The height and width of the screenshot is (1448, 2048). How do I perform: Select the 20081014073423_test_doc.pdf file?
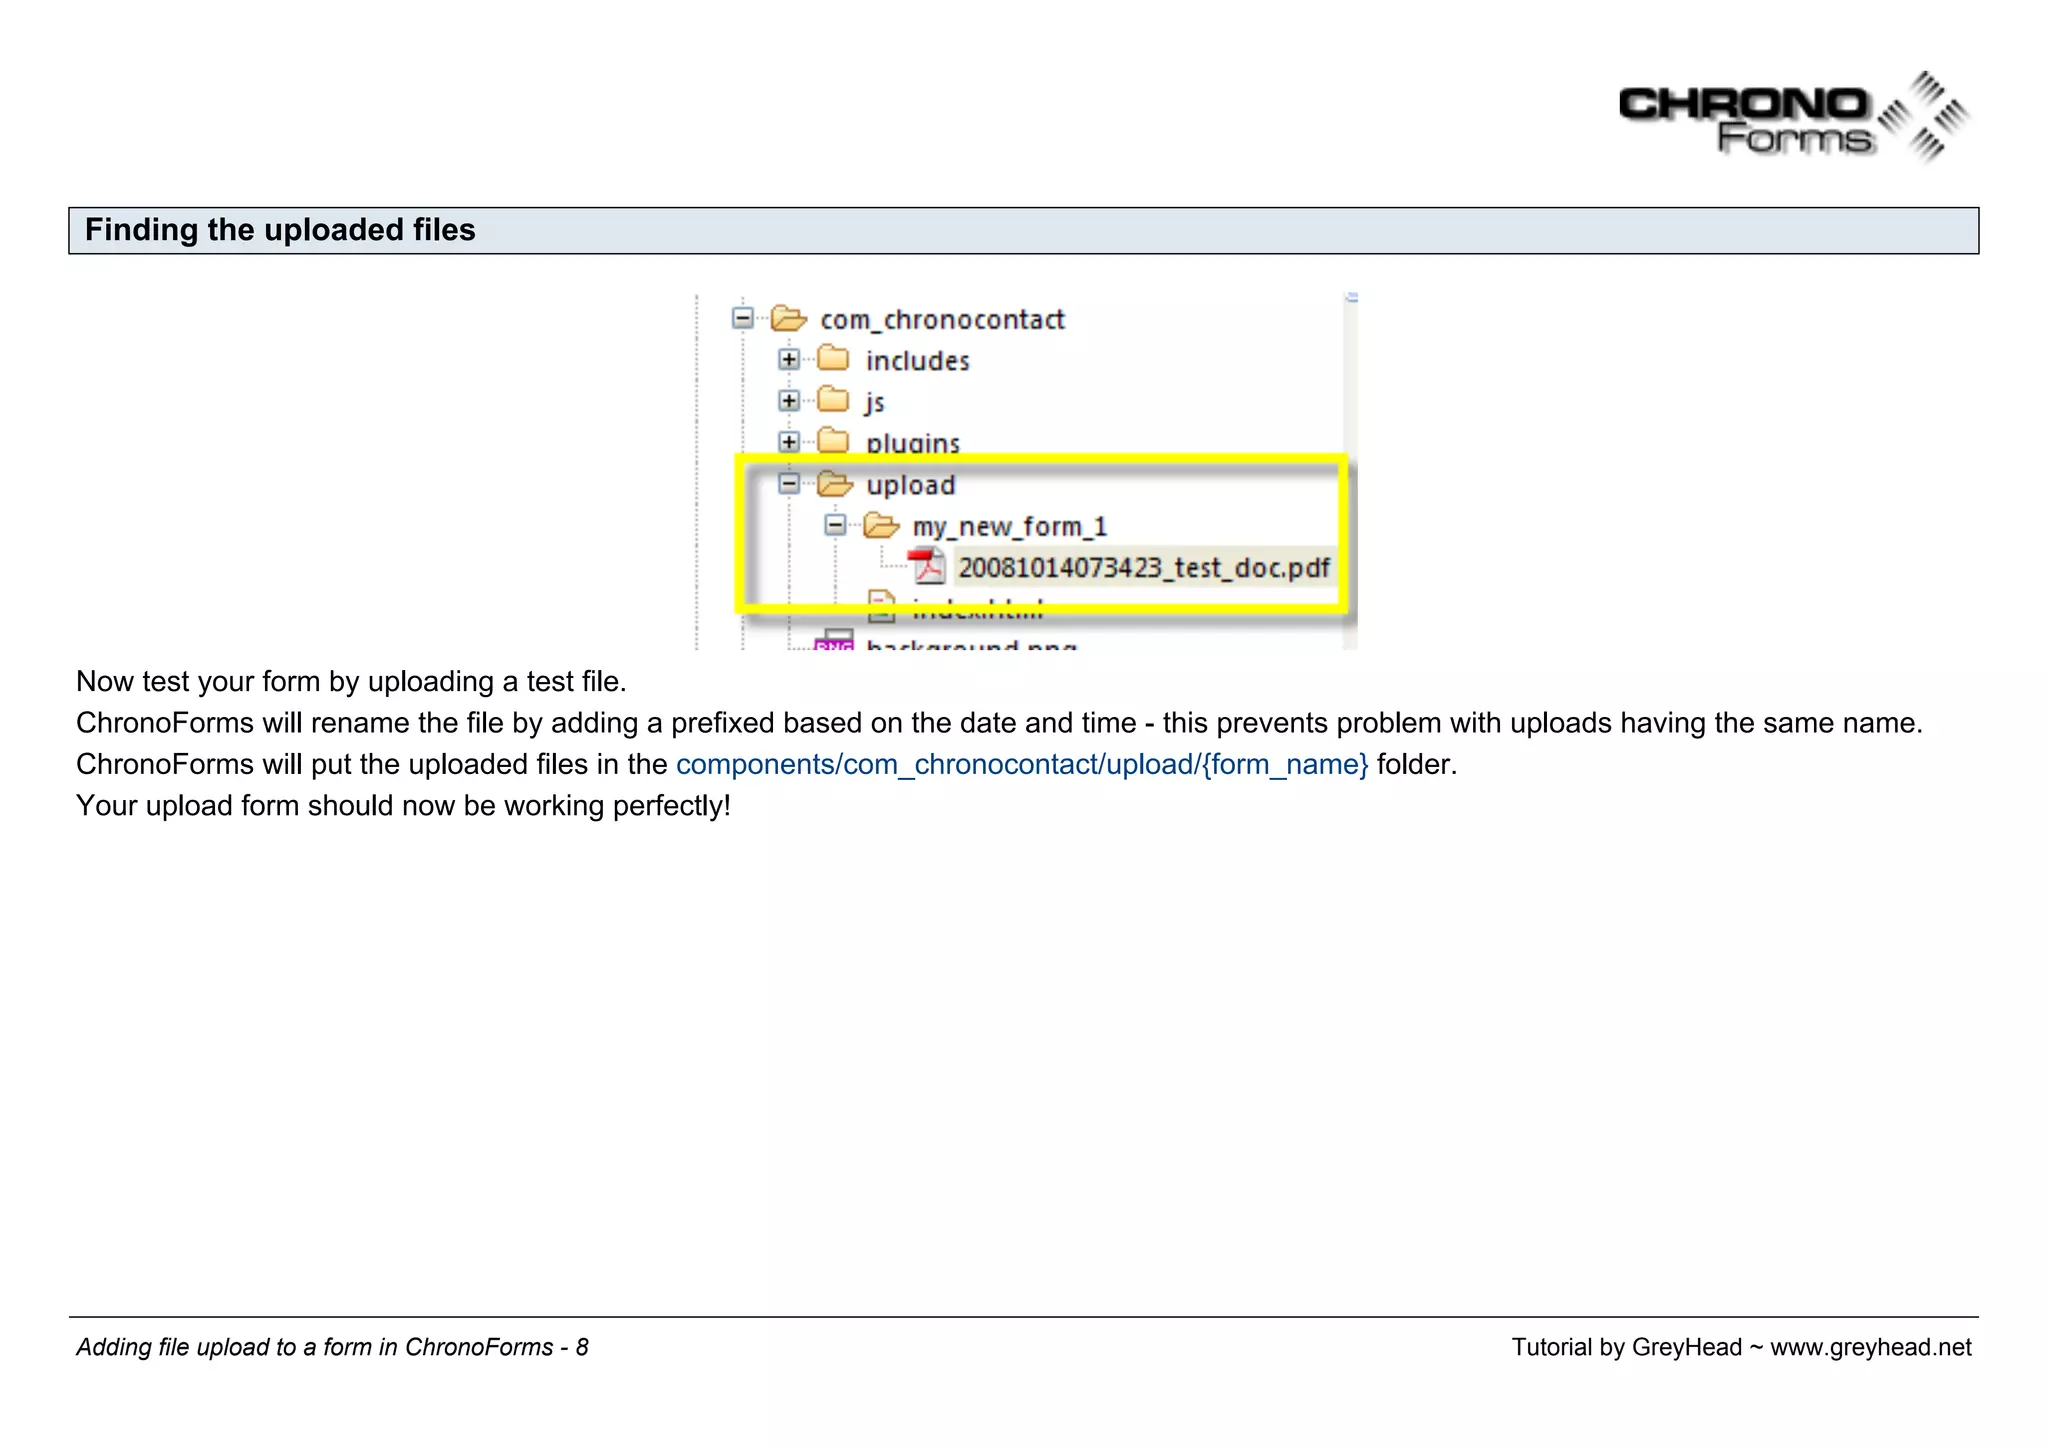click(x=1143, y=568)
